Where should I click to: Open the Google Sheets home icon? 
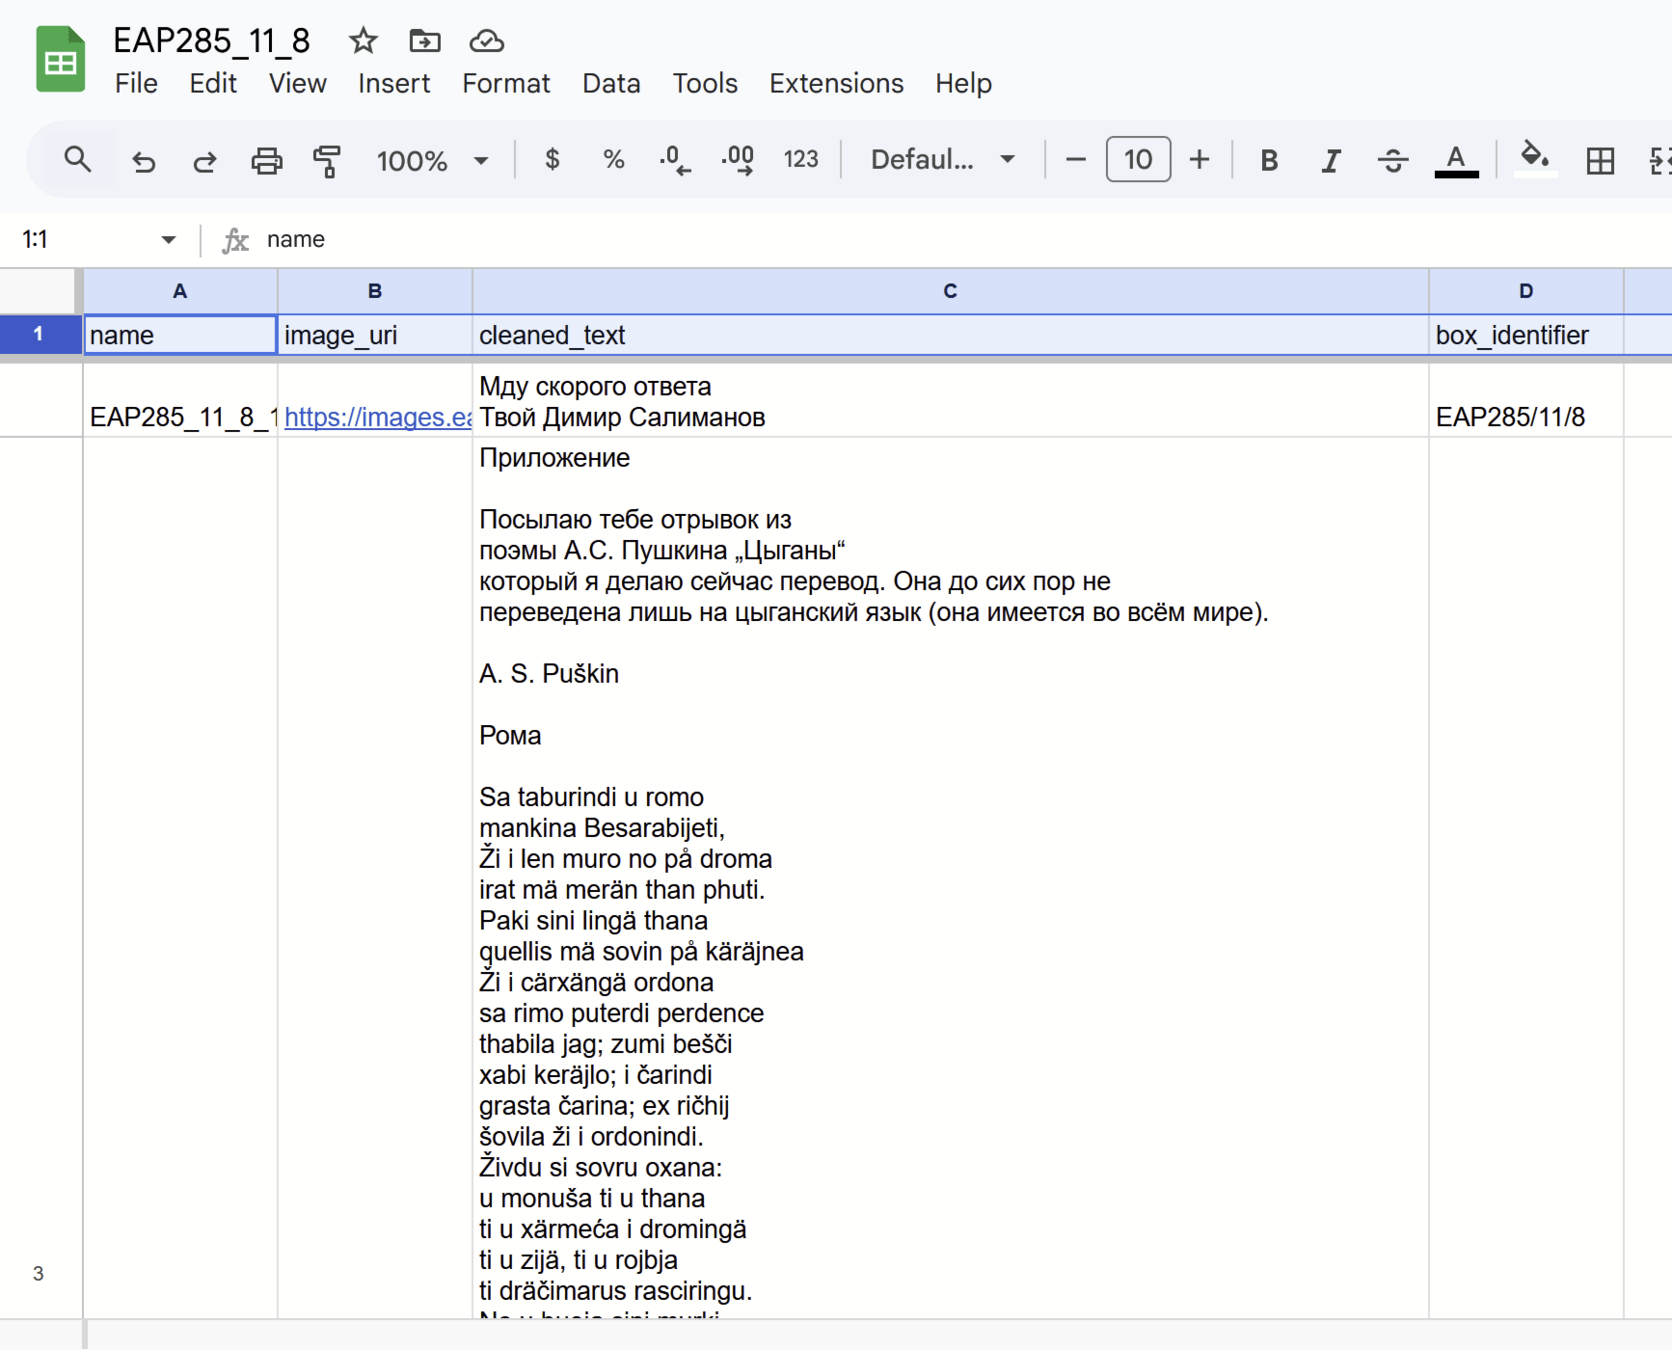[60, 60]
